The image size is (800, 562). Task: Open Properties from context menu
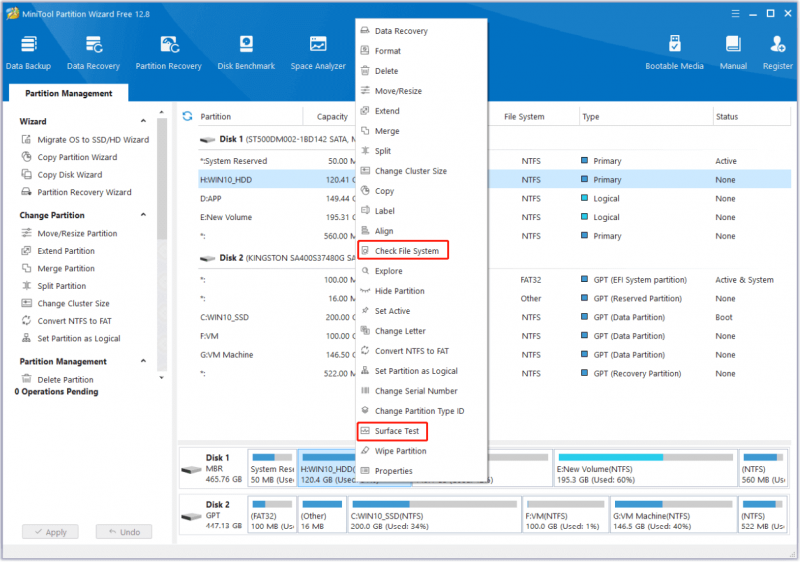click(x=421, y=471)
